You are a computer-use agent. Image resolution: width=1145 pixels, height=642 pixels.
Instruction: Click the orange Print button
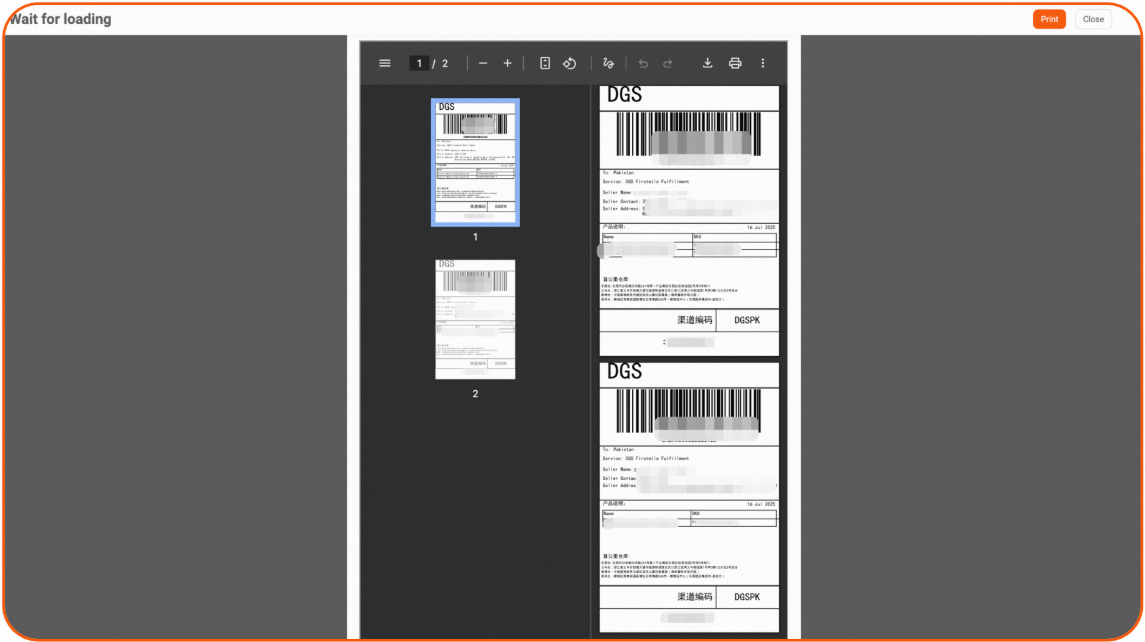pos(1049,19)
